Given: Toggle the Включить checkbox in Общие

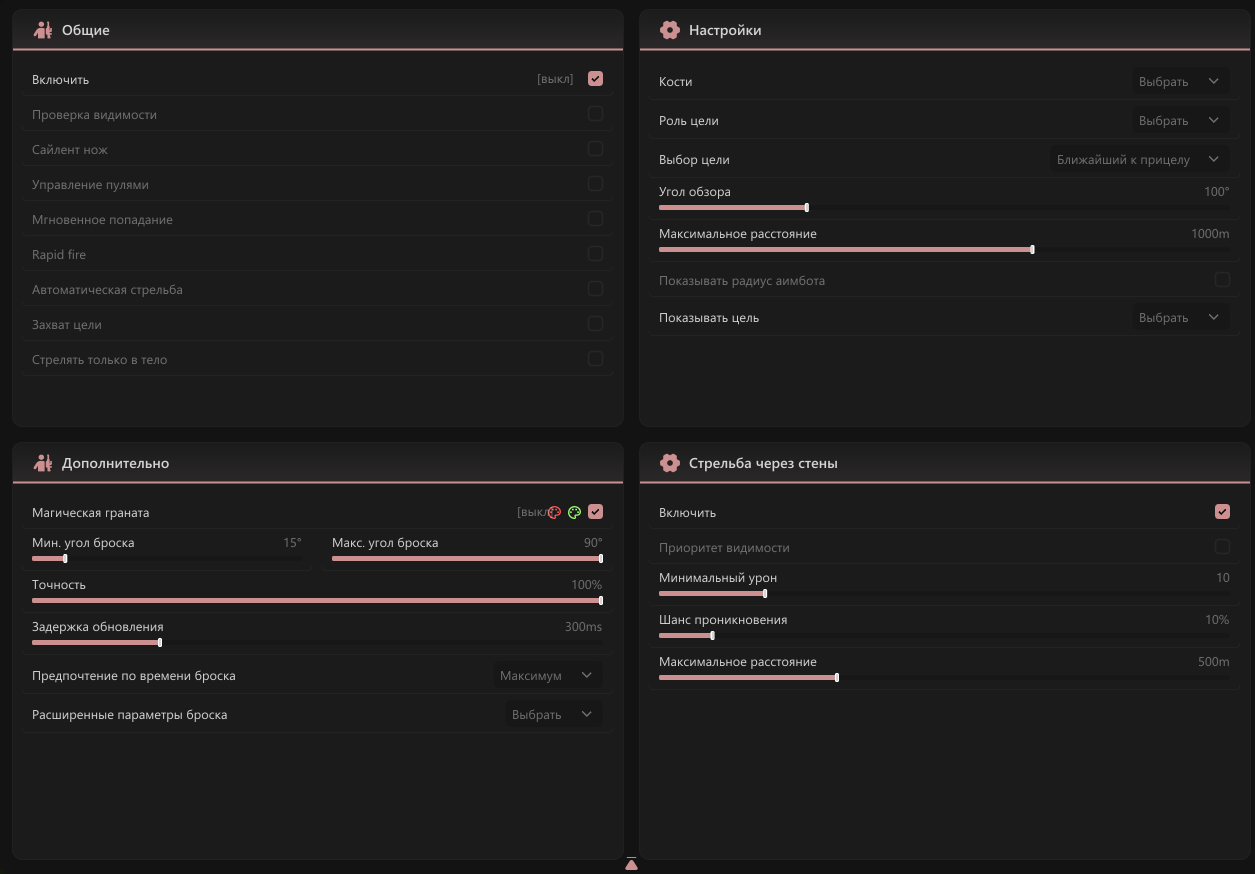Looking at the screenshot, I should pos(595,79).
